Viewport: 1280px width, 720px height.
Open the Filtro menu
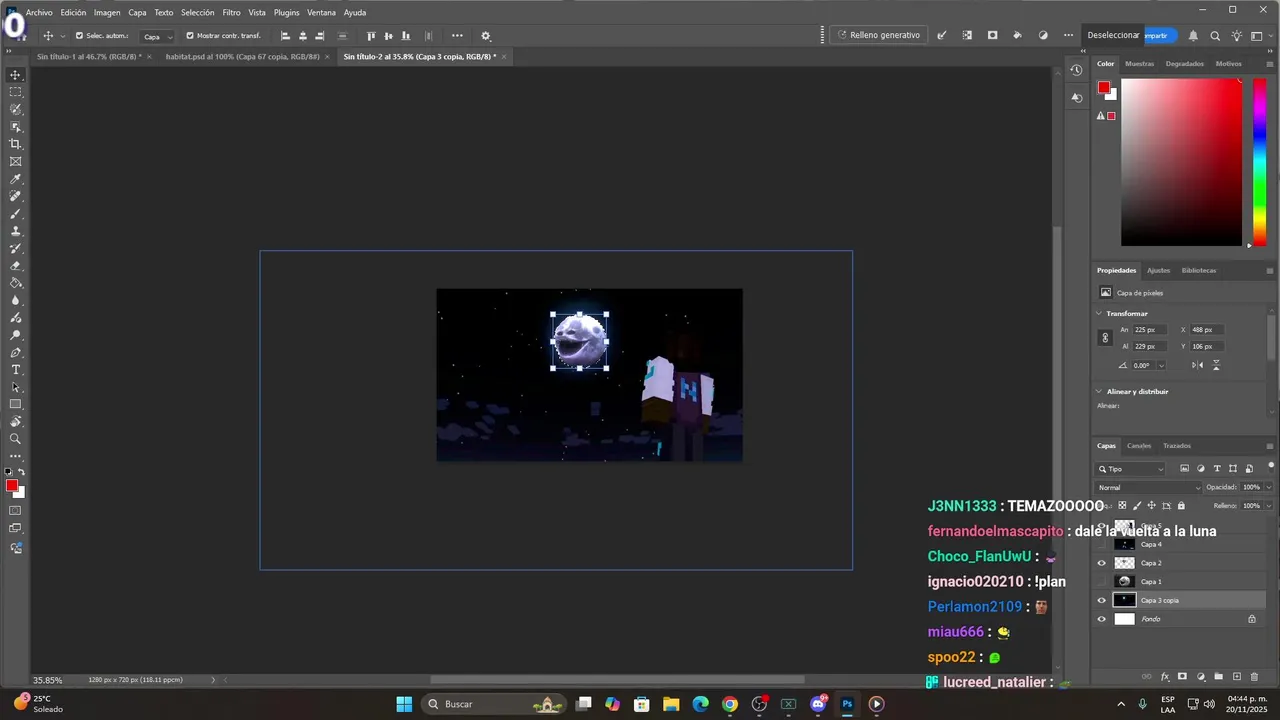tap(231, 12)
